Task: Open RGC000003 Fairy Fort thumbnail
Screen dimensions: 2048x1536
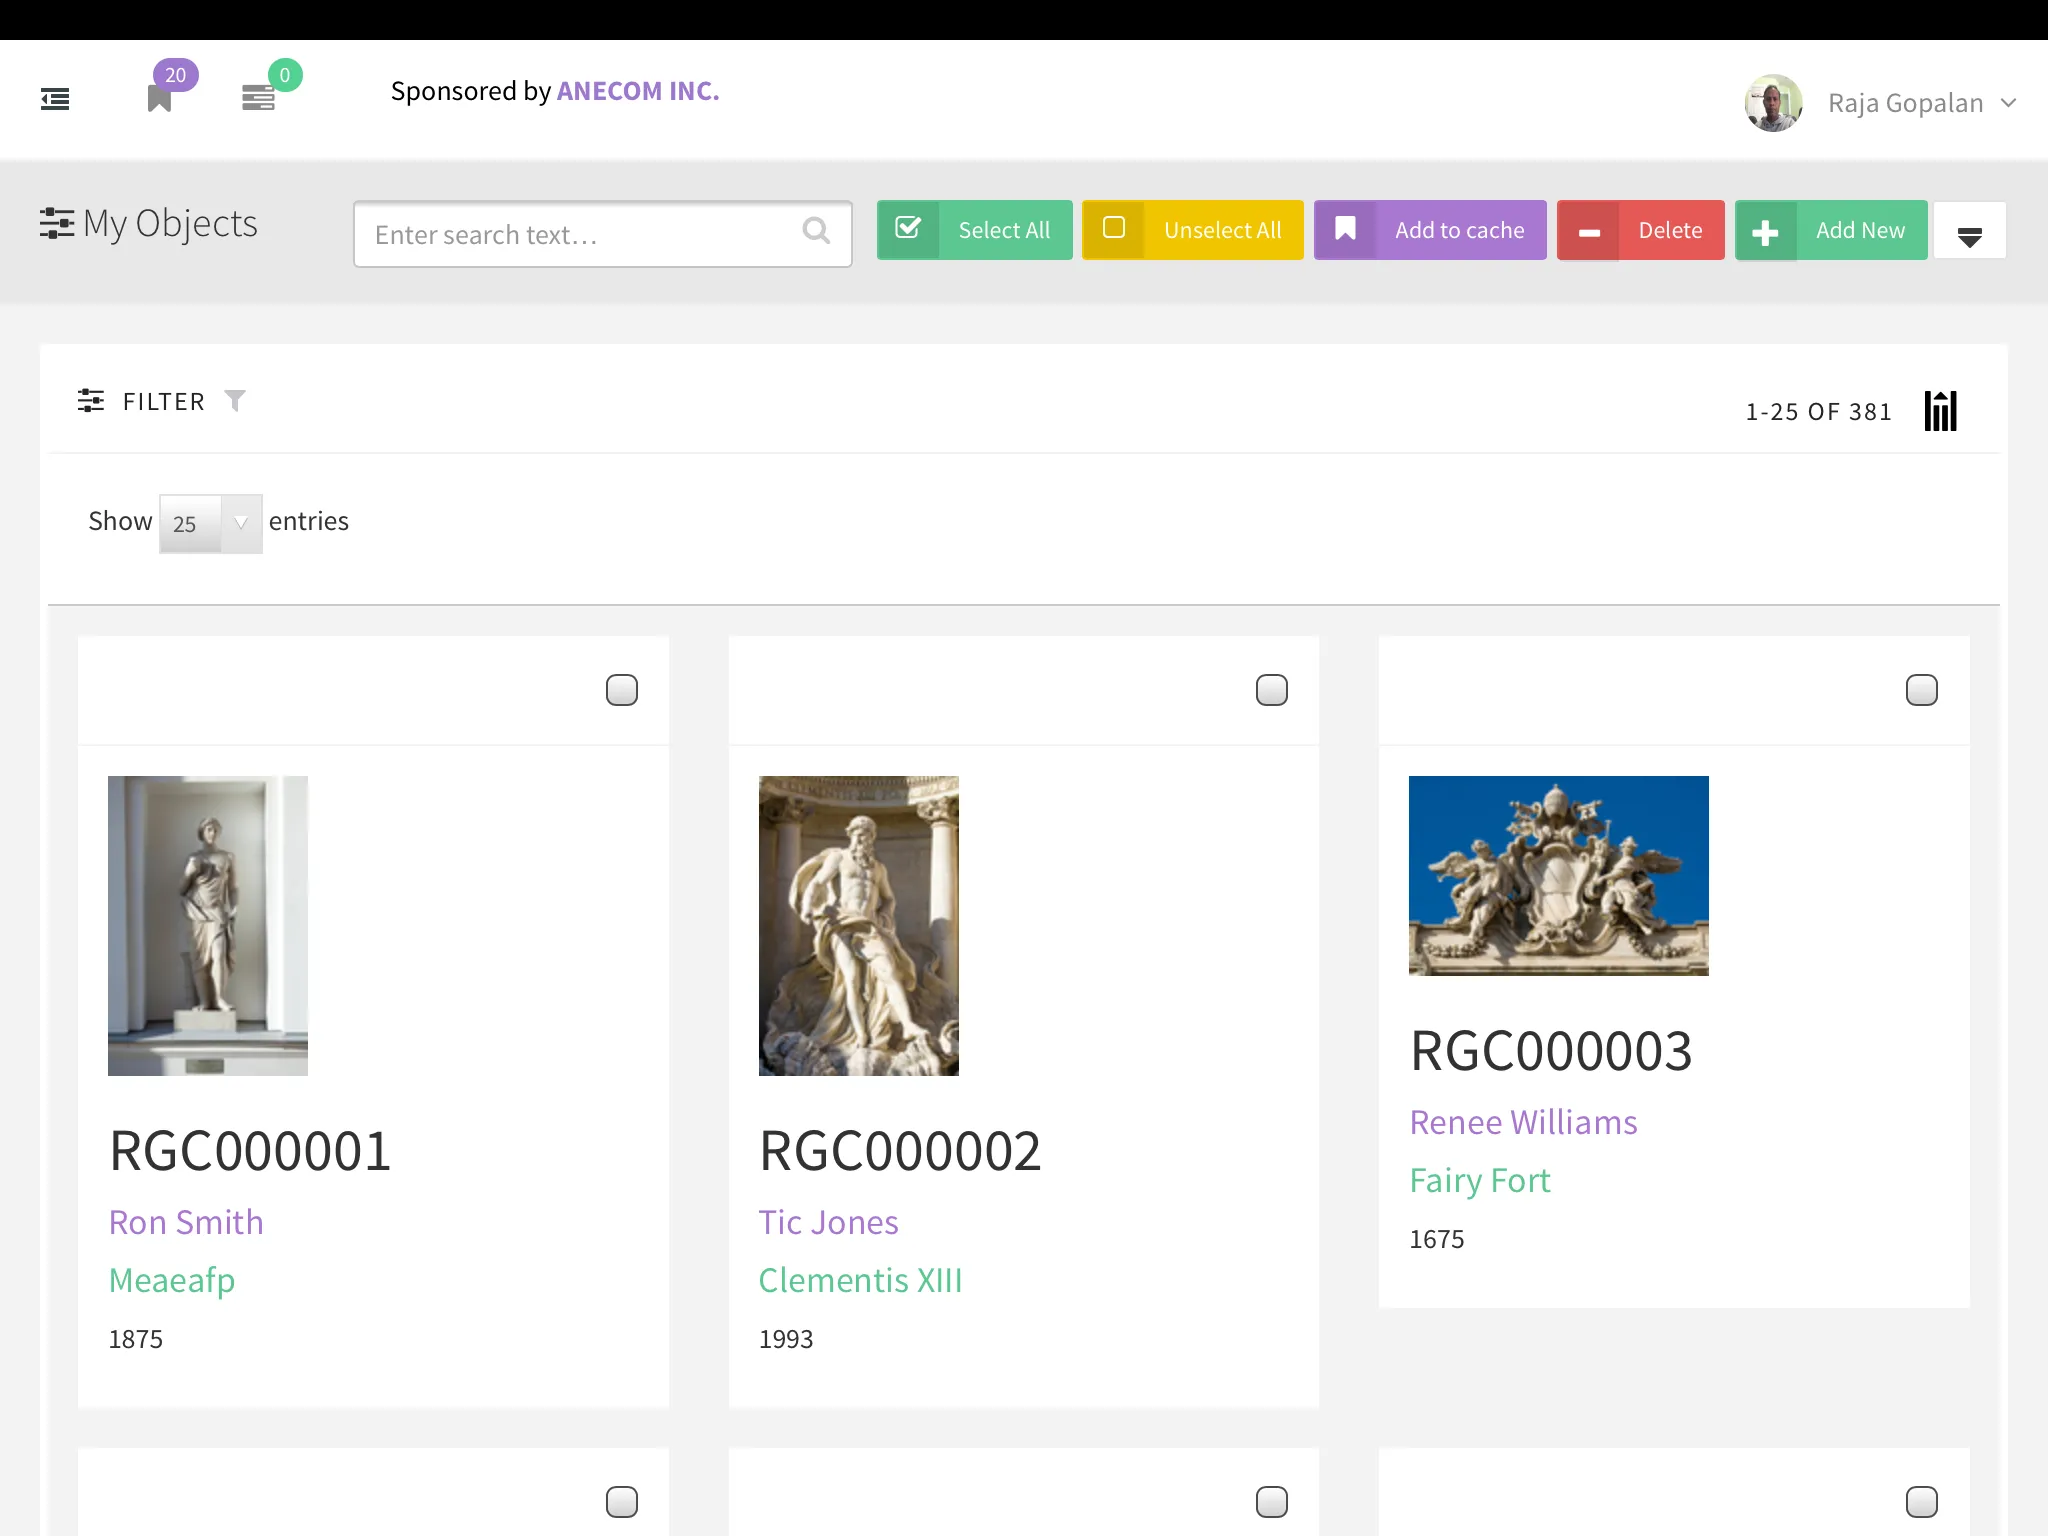Action: 1559,874
